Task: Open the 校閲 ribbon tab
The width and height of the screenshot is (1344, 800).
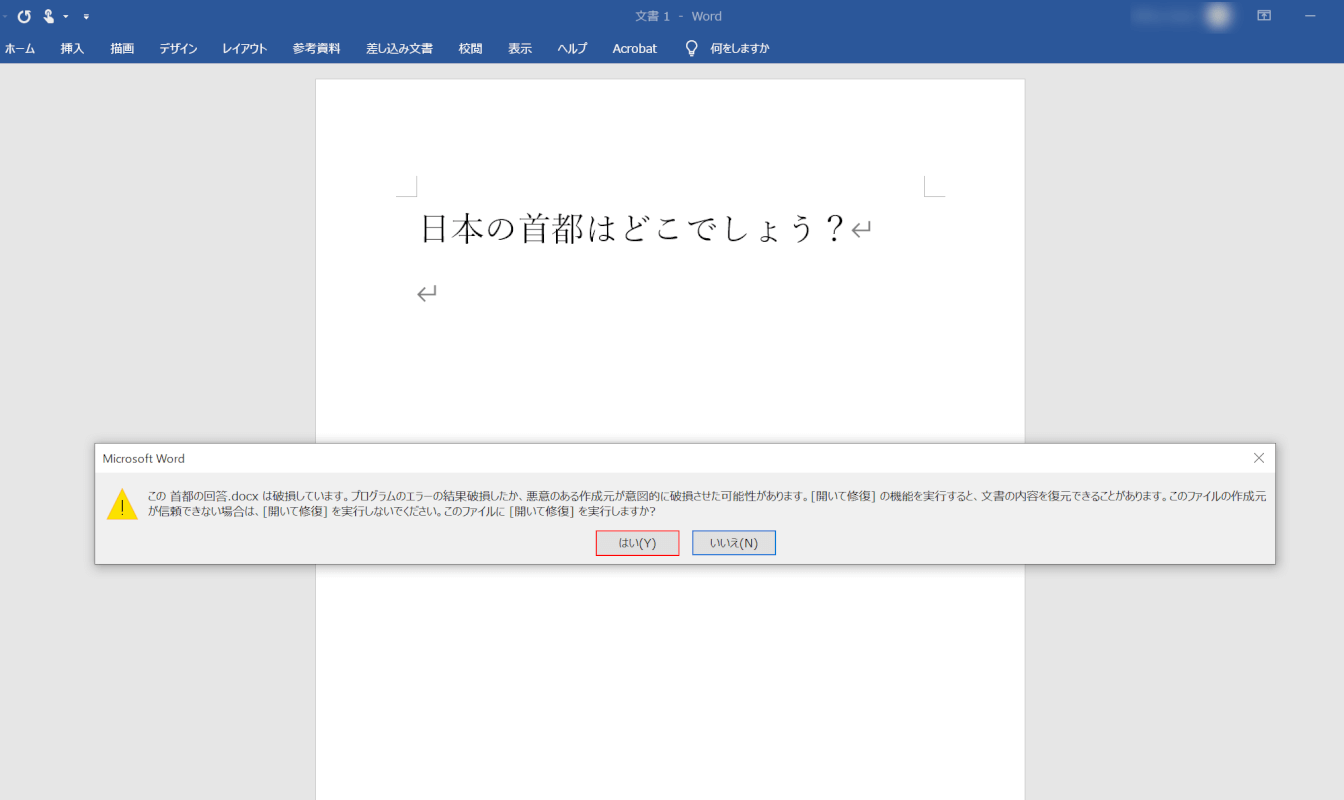Action: pyautogui.click(x=470, y=48)
